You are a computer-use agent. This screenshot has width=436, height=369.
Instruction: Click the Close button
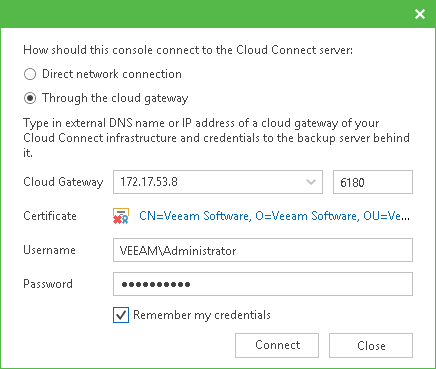pyautogui.click(x=371, y=345)
